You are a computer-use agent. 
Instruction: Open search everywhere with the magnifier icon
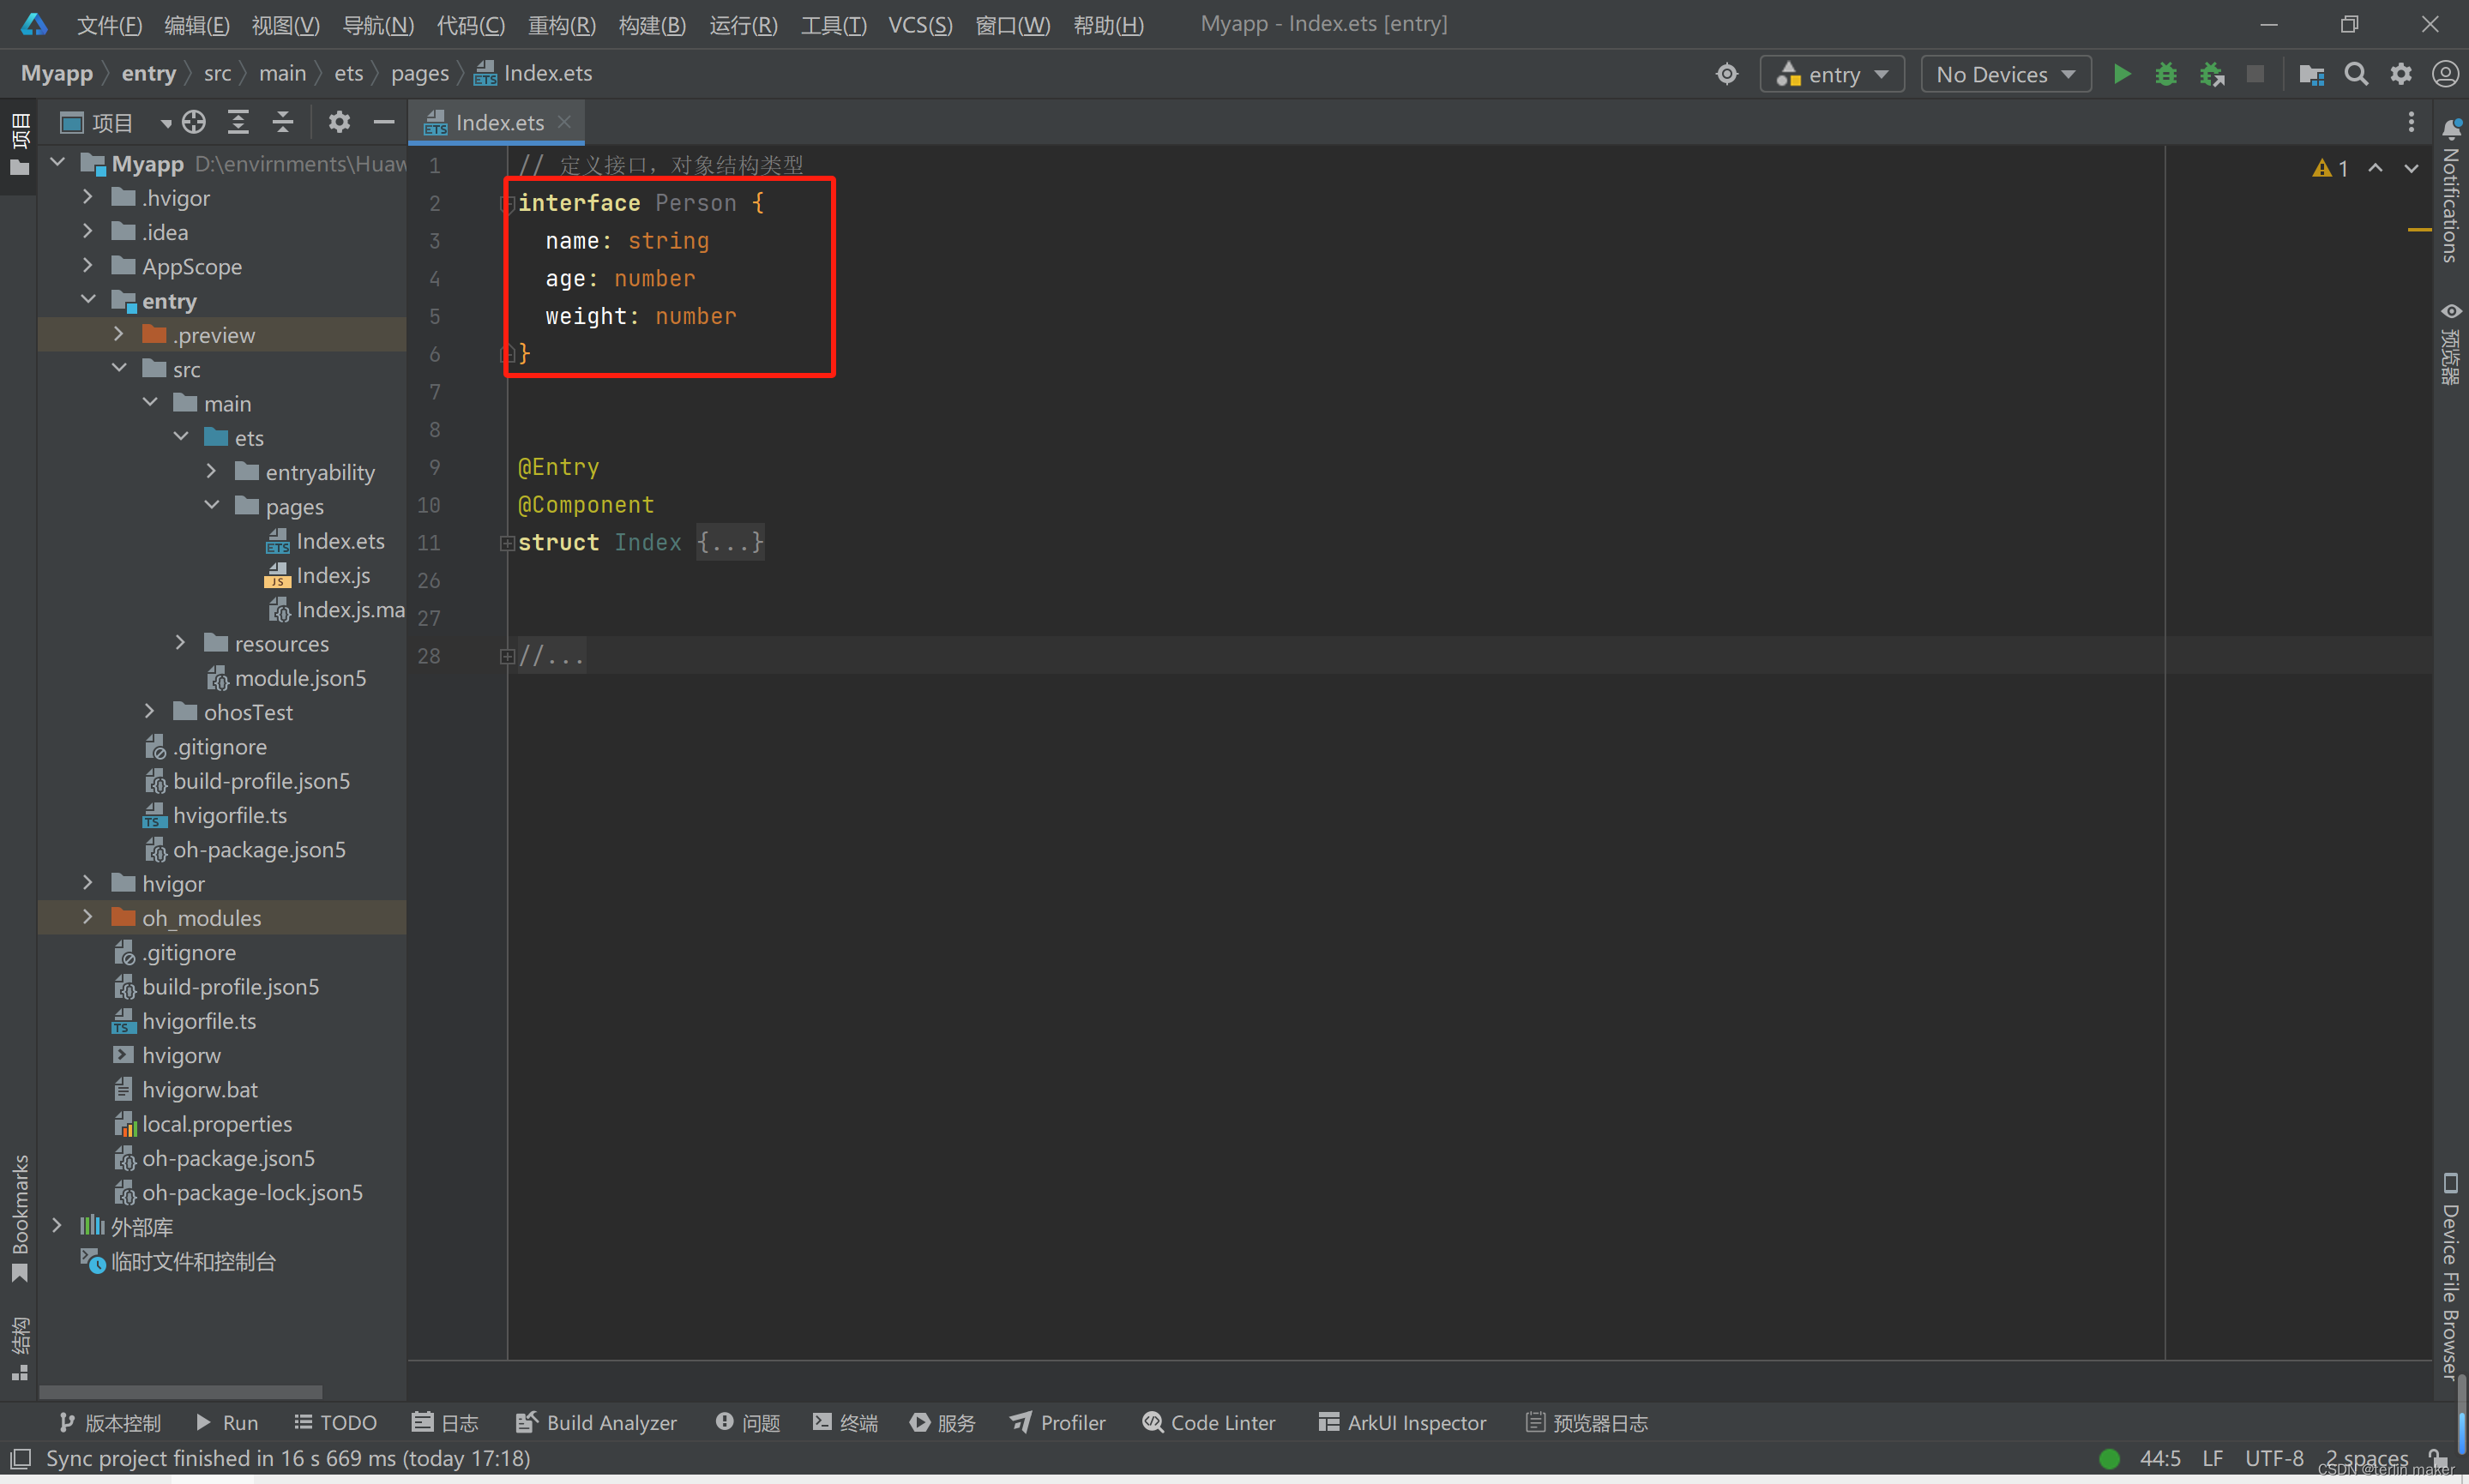pyautogui.click(x=2356, y=73)
